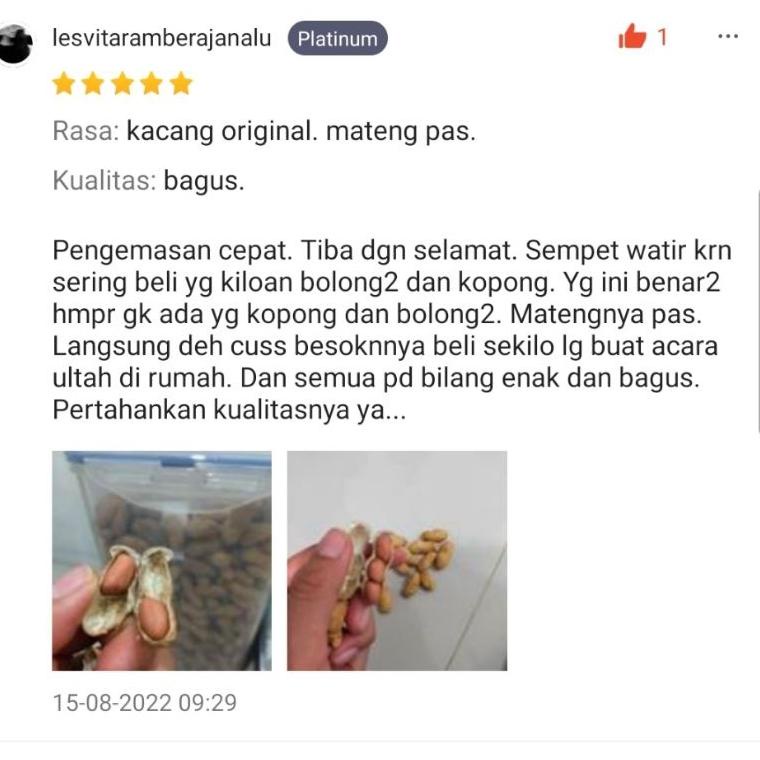Click the scrollbar on right edge
This screenshot has height=760, width=760.
click(x=758, y=310)
